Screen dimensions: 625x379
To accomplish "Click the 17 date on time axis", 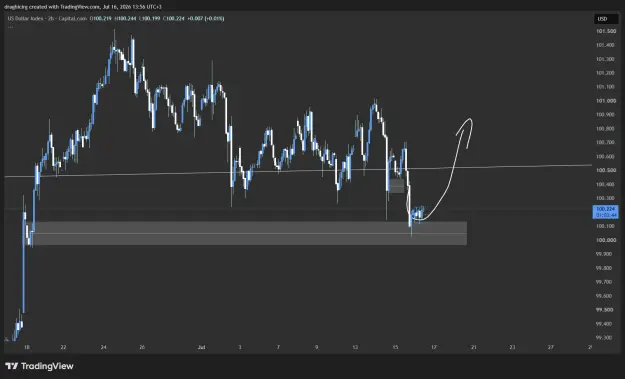I will (434, 347).
